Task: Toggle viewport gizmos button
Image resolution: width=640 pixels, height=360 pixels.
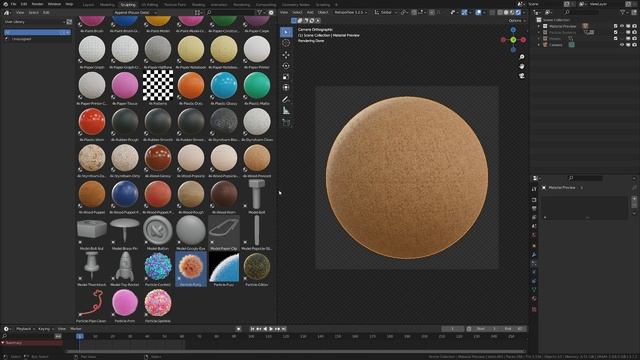Action: click(x=464, y=12)
